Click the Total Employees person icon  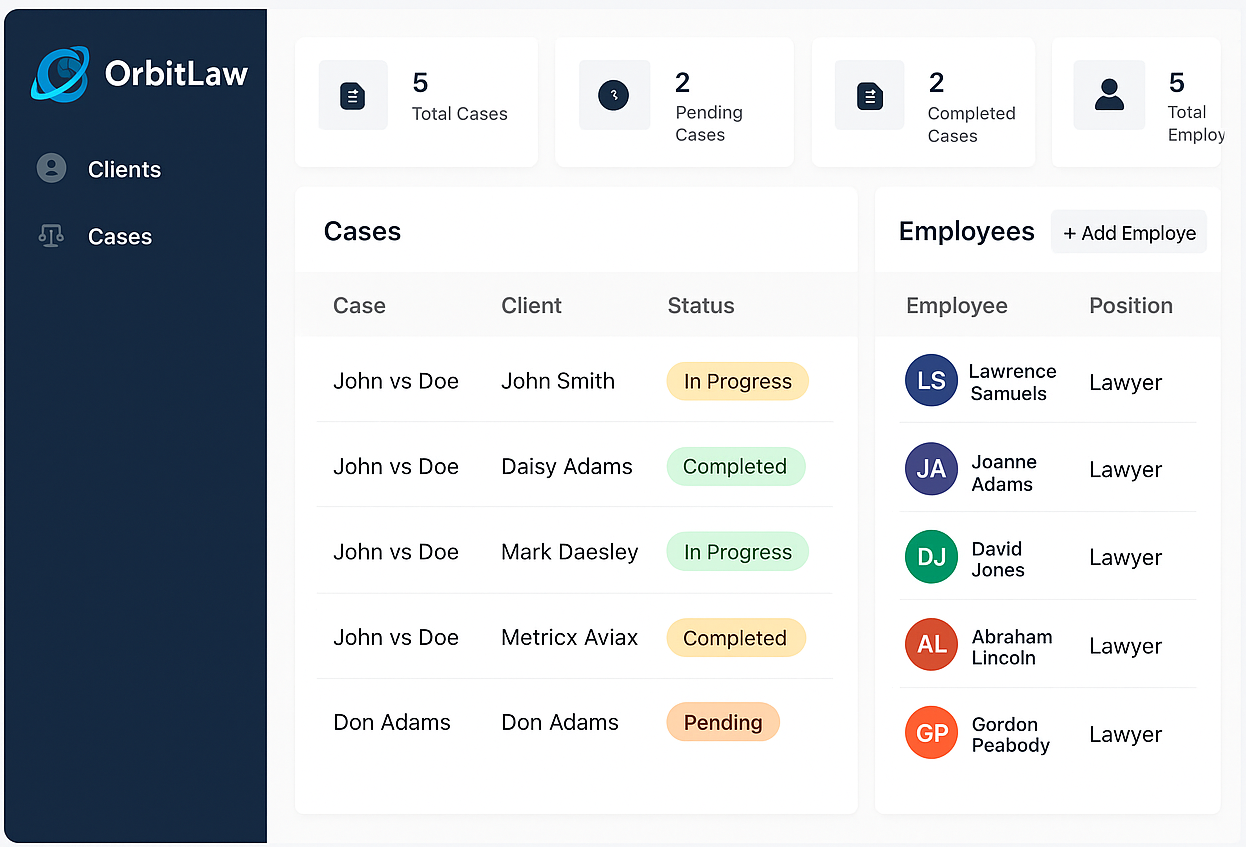1109,95
